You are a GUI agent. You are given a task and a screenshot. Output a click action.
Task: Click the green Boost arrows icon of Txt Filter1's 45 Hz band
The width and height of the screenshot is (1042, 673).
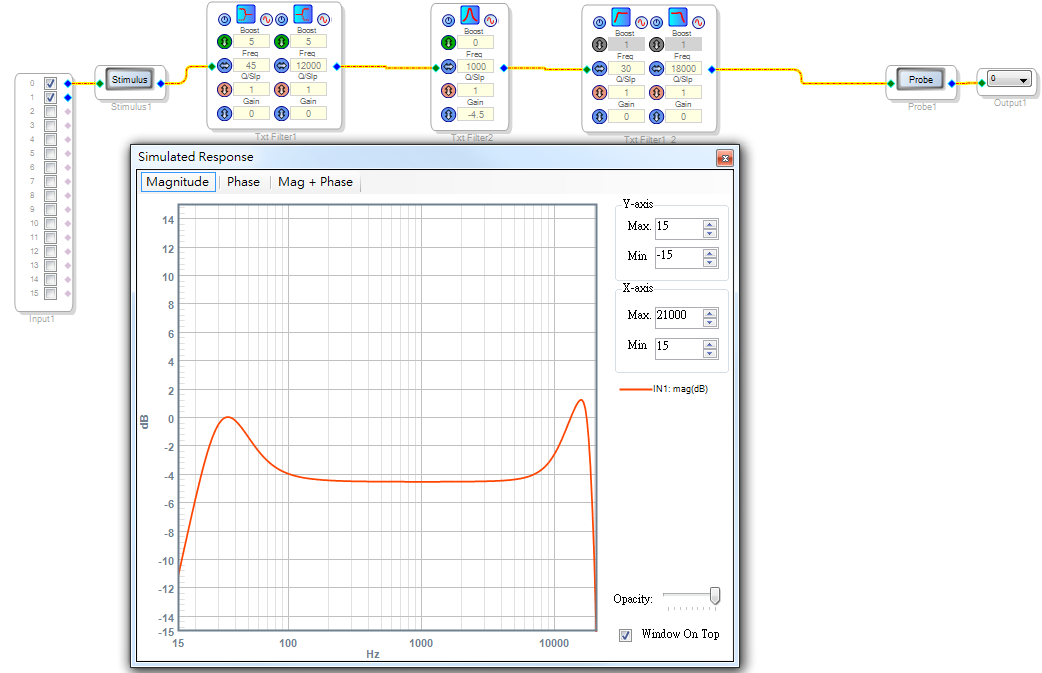225,41
